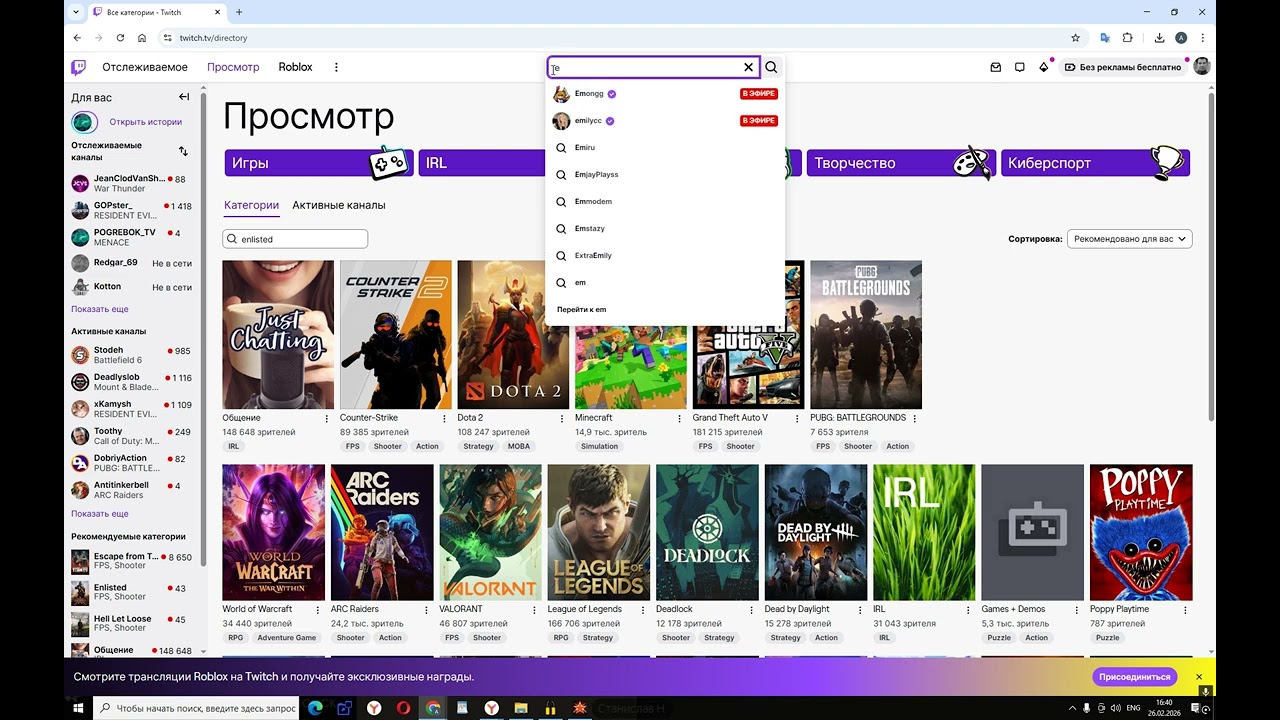Go back in browser history
Image resolution: width=1280 pixels, height=720 pixels.
tap(77, 38)
